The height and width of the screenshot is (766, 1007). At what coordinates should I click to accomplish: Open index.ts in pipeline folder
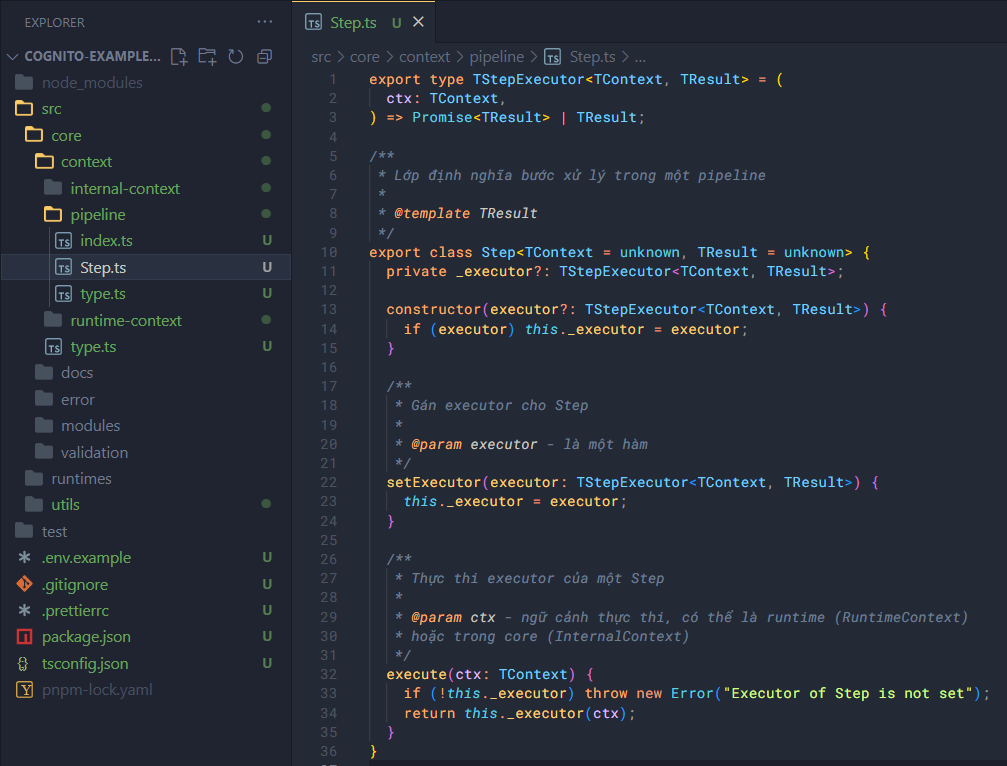coord(106,241)
